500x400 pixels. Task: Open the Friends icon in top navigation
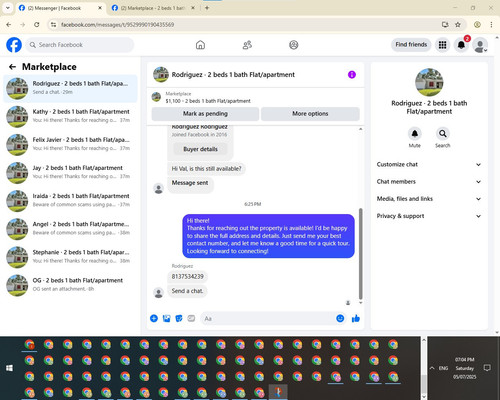[247, 45]
